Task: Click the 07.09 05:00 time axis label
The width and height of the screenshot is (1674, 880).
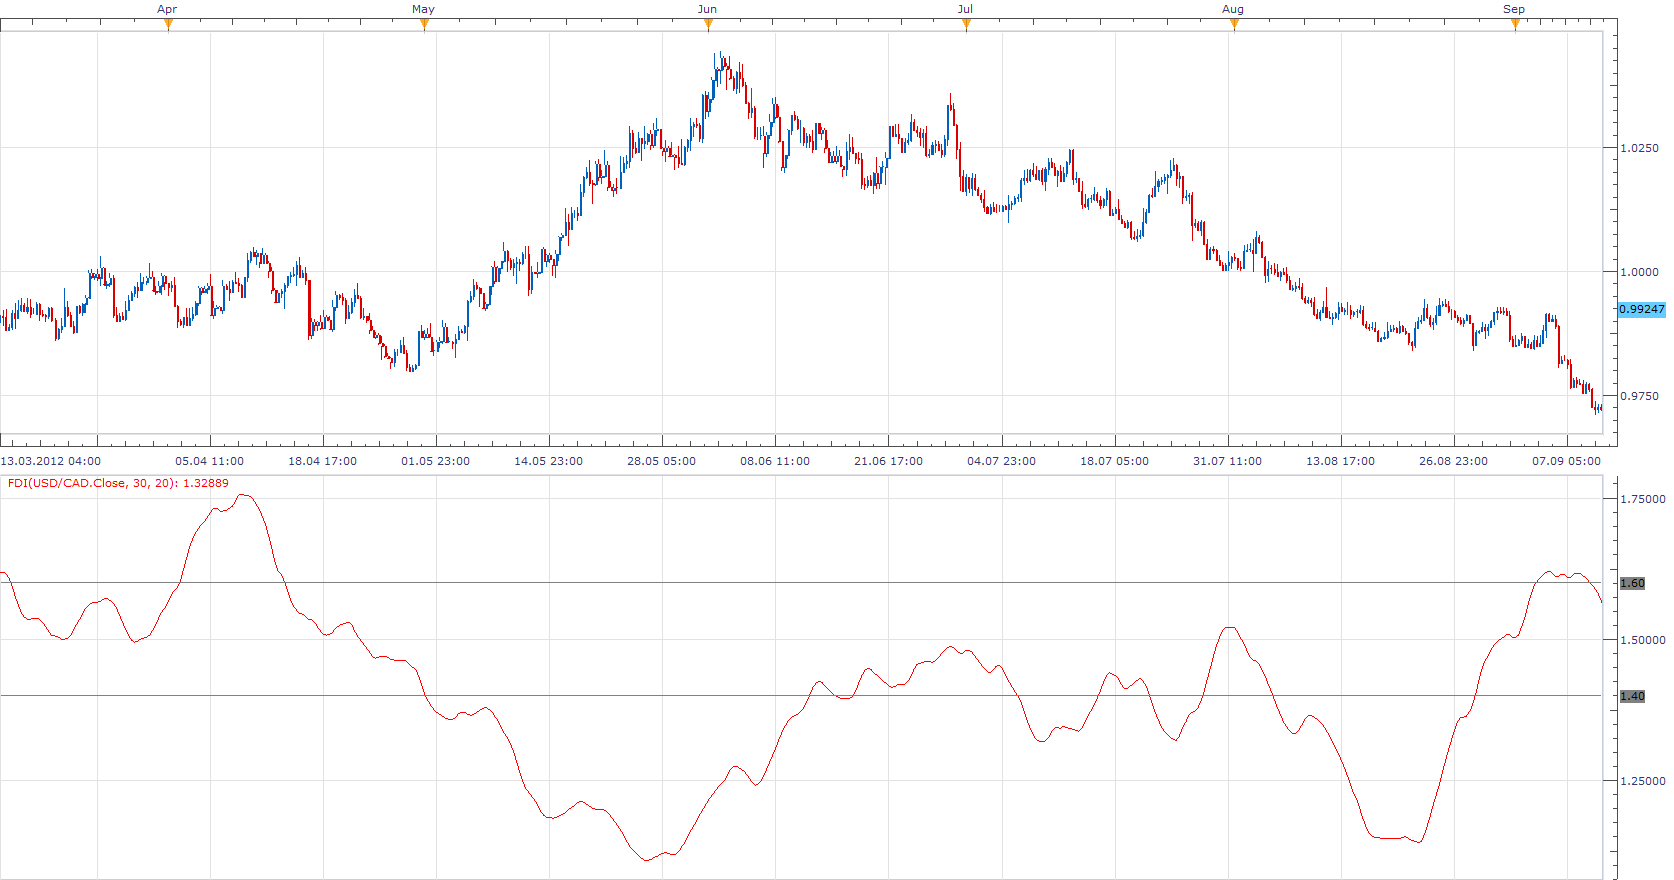Action: coord(1567,461)
